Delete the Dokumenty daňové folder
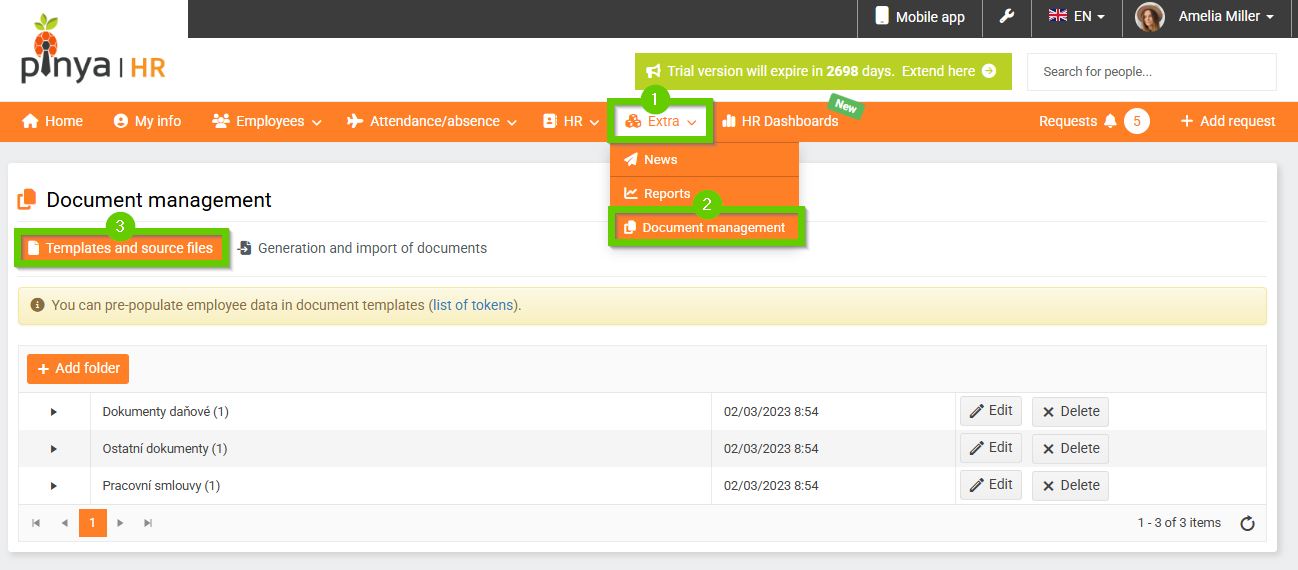This screenshot has height=570, width=1298. pos(1070,411)
